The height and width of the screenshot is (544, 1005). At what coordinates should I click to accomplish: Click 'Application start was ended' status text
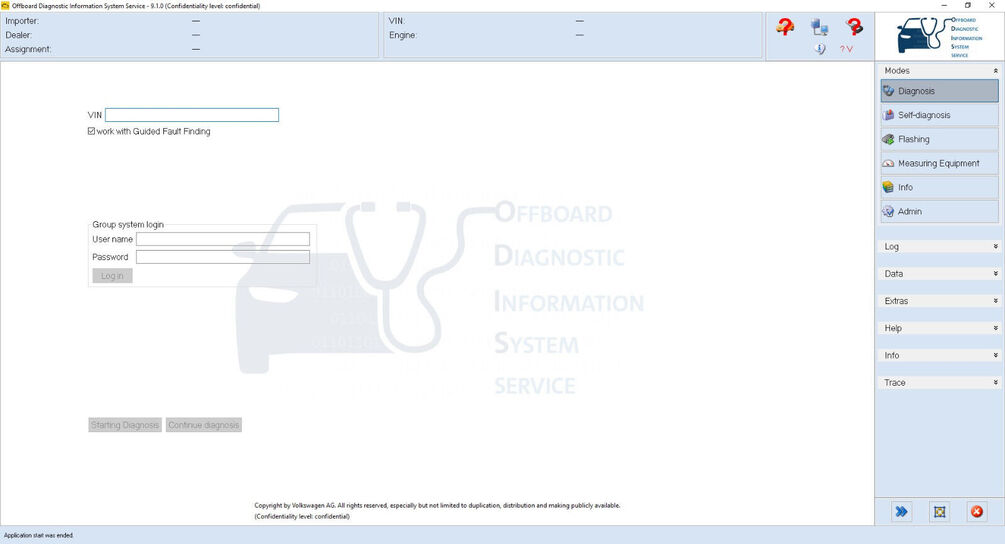(x=38, y=535)
